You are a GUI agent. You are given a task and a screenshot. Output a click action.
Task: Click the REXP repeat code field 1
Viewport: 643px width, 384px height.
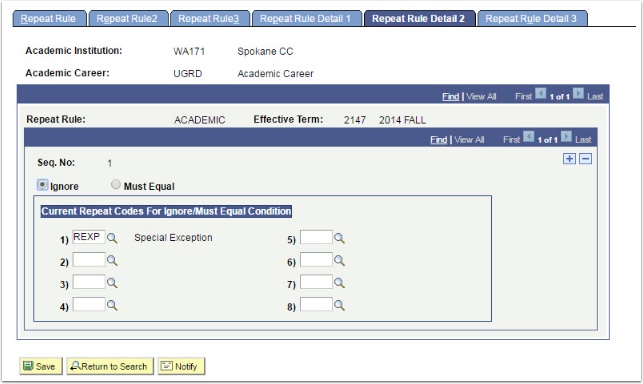89,237
